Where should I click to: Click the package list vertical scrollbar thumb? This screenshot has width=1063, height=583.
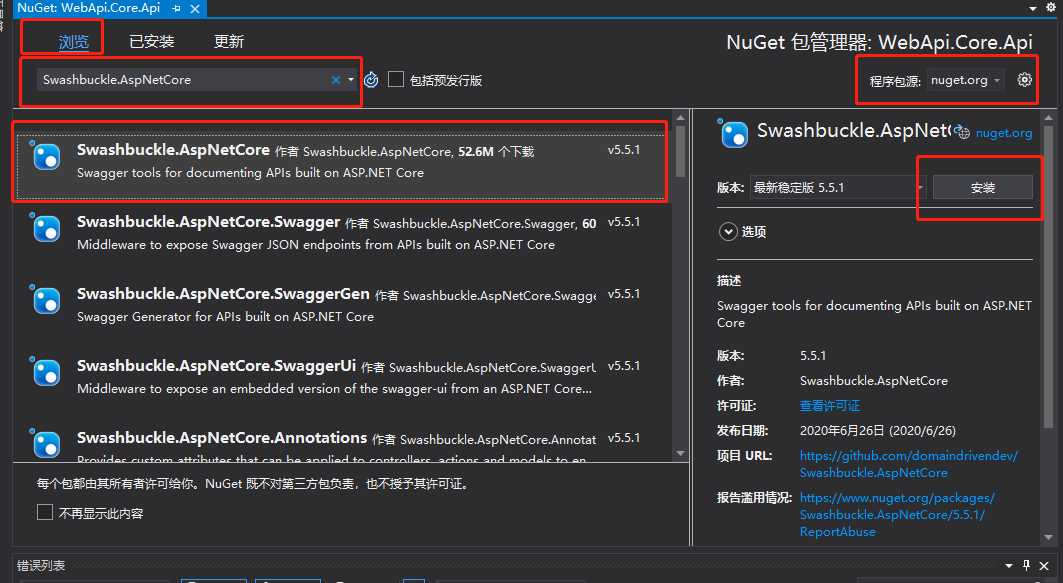click(x=680, y=152)
